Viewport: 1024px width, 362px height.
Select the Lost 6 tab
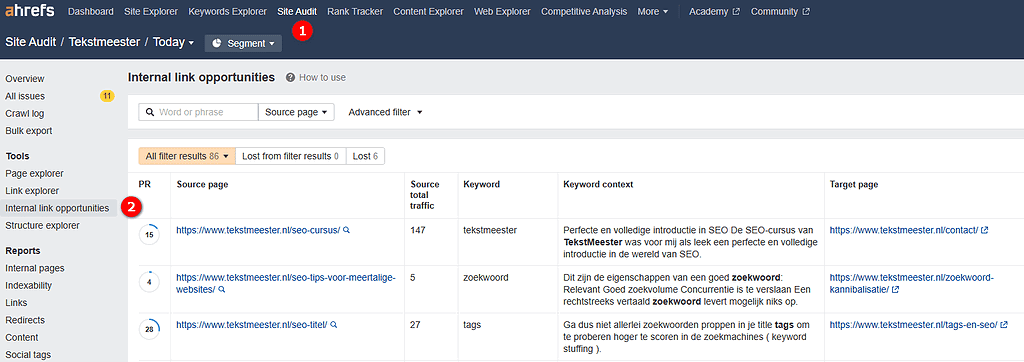tap(366, 156)
